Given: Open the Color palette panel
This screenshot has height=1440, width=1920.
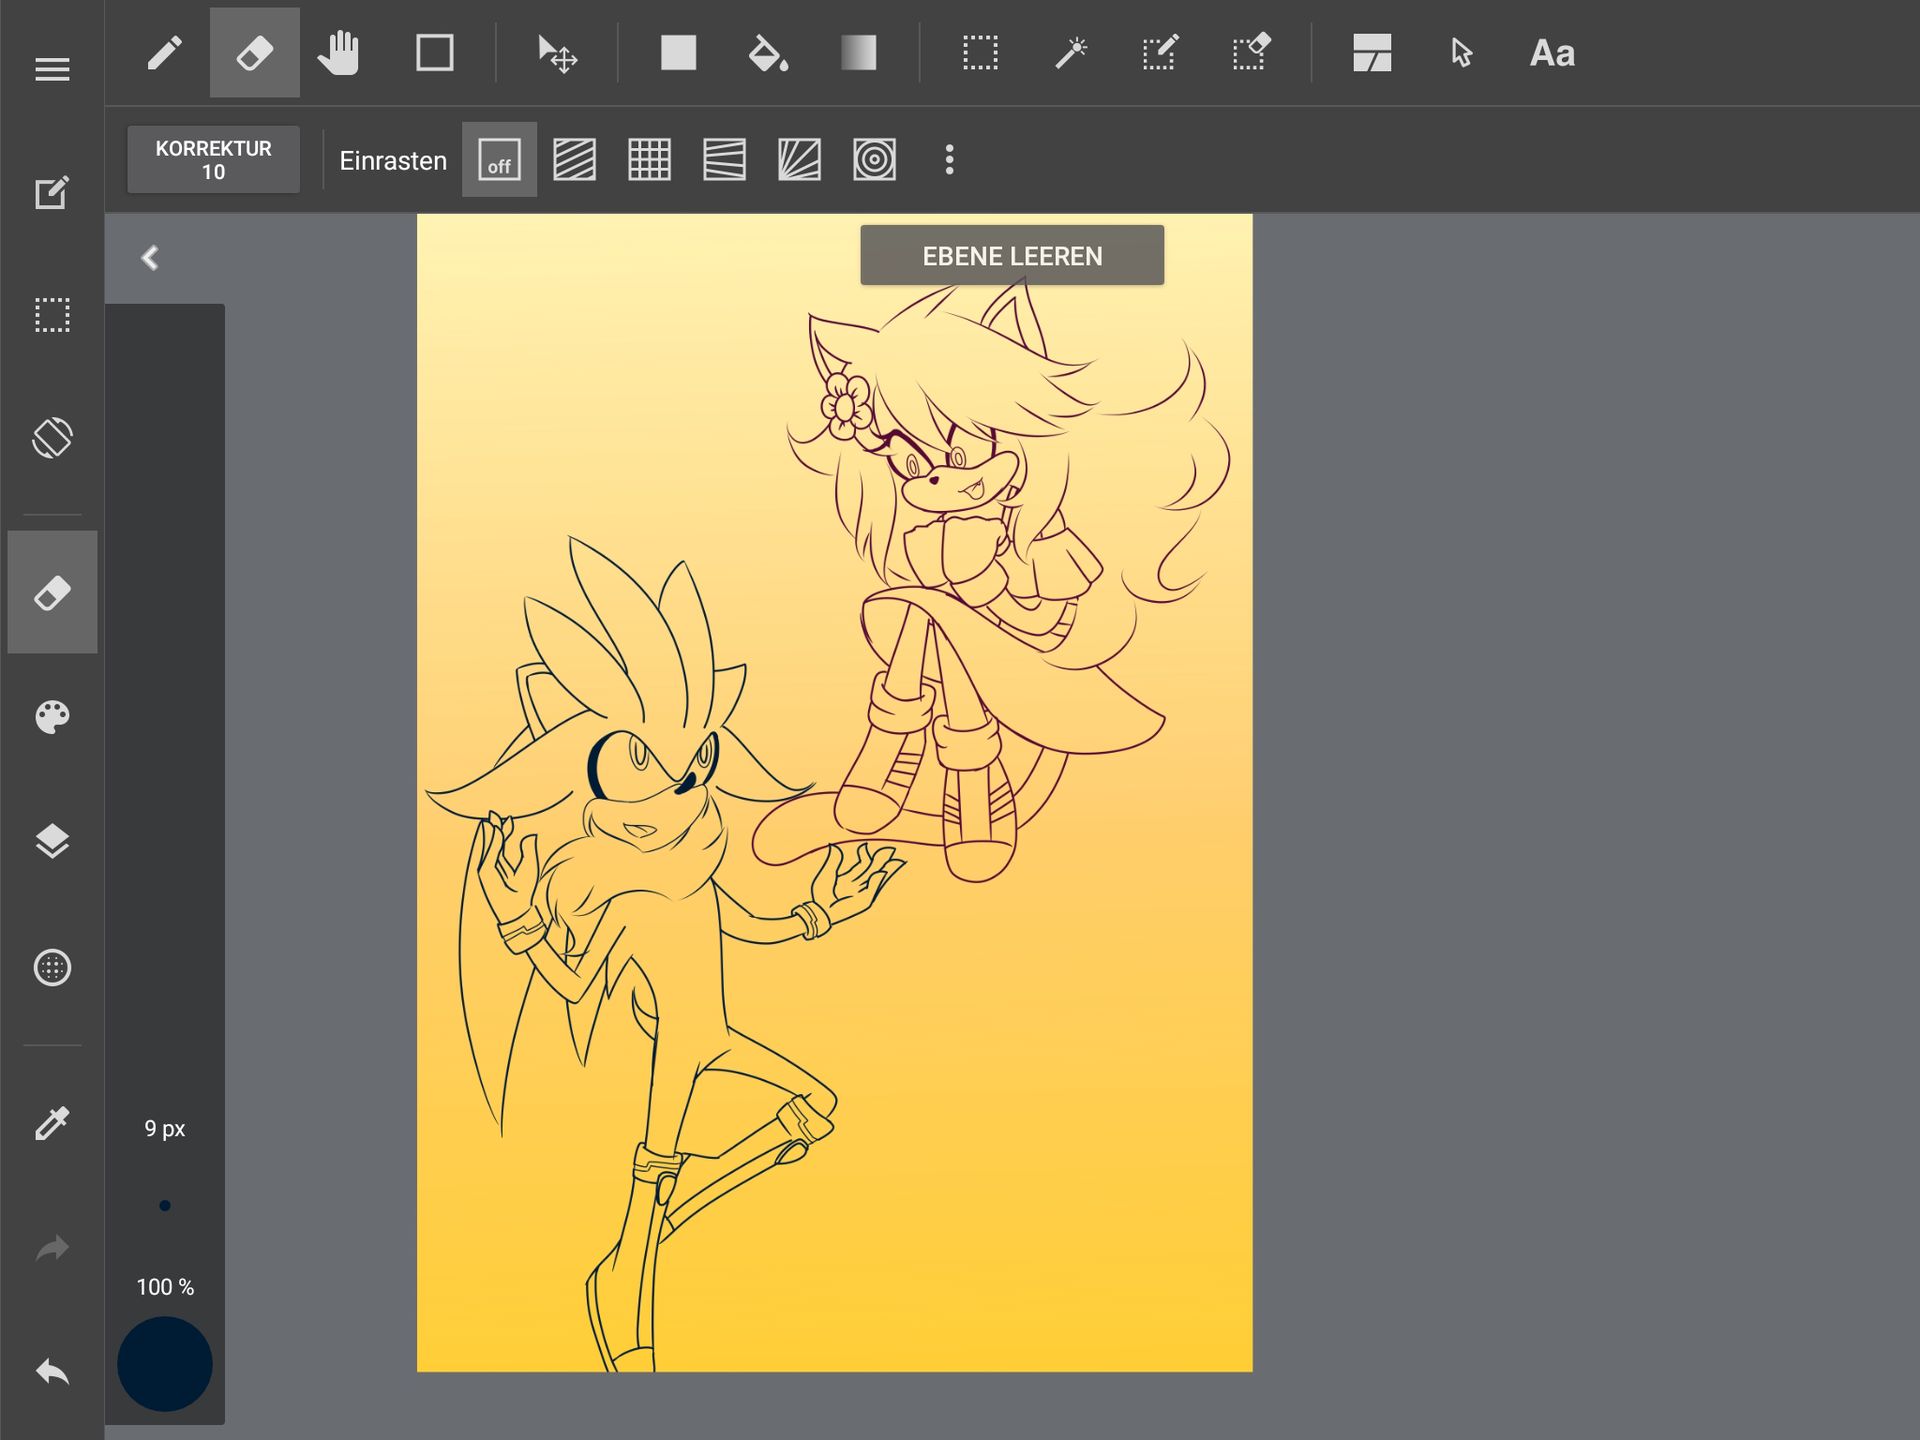Looking at the screenshot, I should click(52, 717).
